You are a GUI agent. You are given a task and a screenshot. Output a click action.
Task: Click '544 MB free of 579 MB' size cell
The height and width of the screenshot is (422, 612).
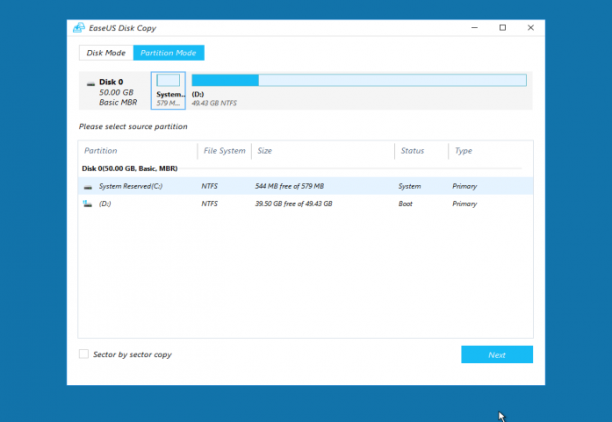tap(290, 186)
